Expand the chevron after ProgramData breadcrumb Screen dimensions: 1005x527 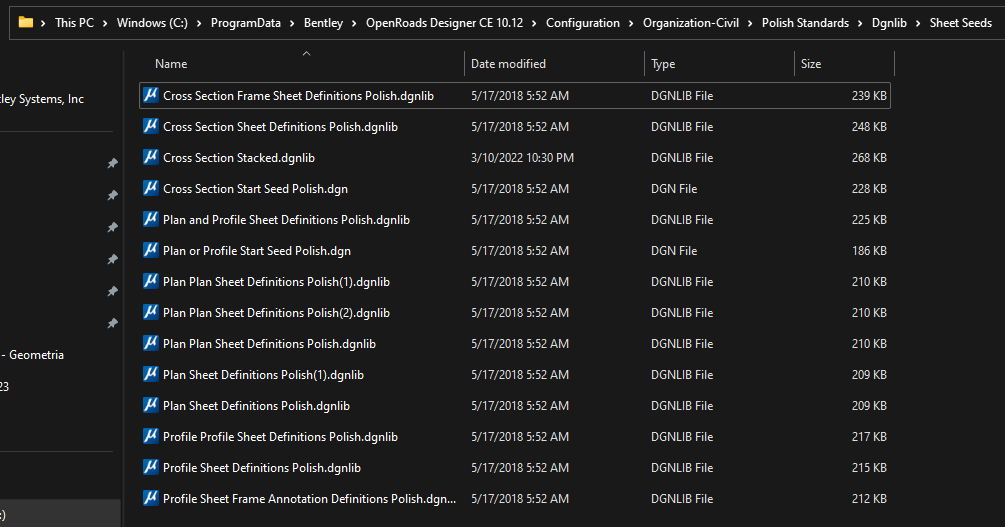(292, 23)
